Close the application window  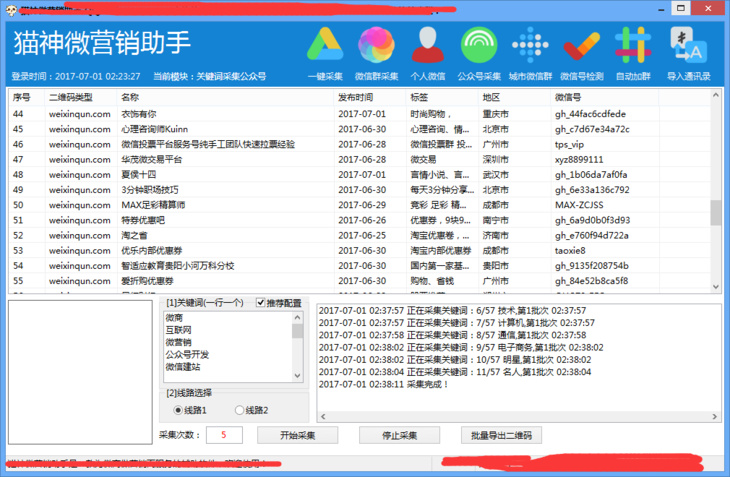708,8
